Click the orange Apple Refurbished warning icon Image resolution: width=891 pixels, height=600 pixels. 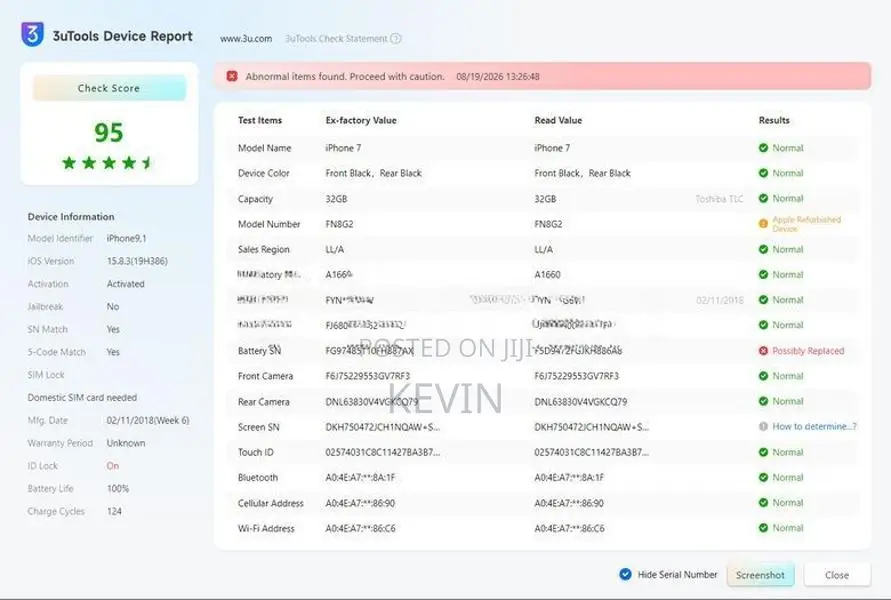763,224
